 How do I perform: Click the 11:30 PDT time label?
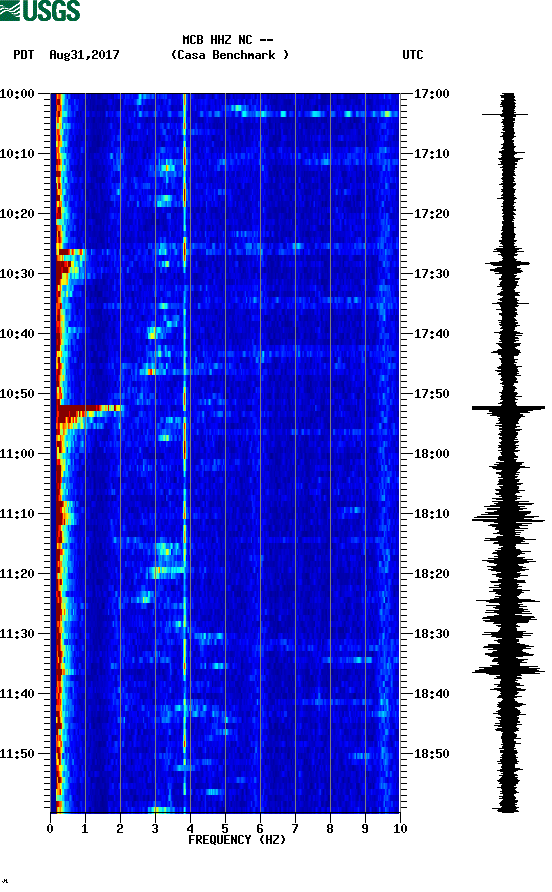(x=17, y=634)
